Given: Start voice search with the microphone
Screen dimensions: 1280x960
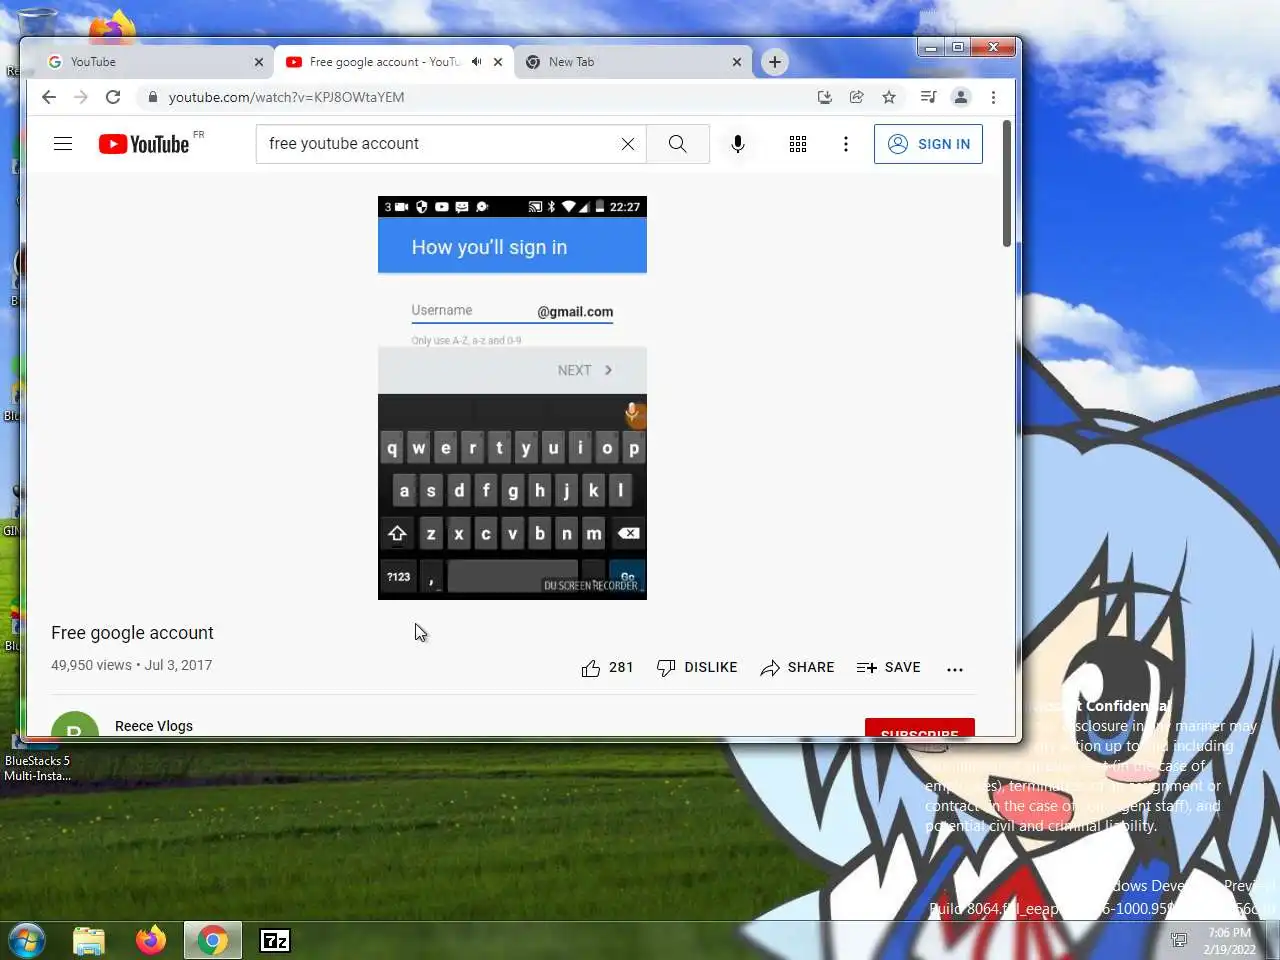Looking at the screenshot, I should point(738,144).
